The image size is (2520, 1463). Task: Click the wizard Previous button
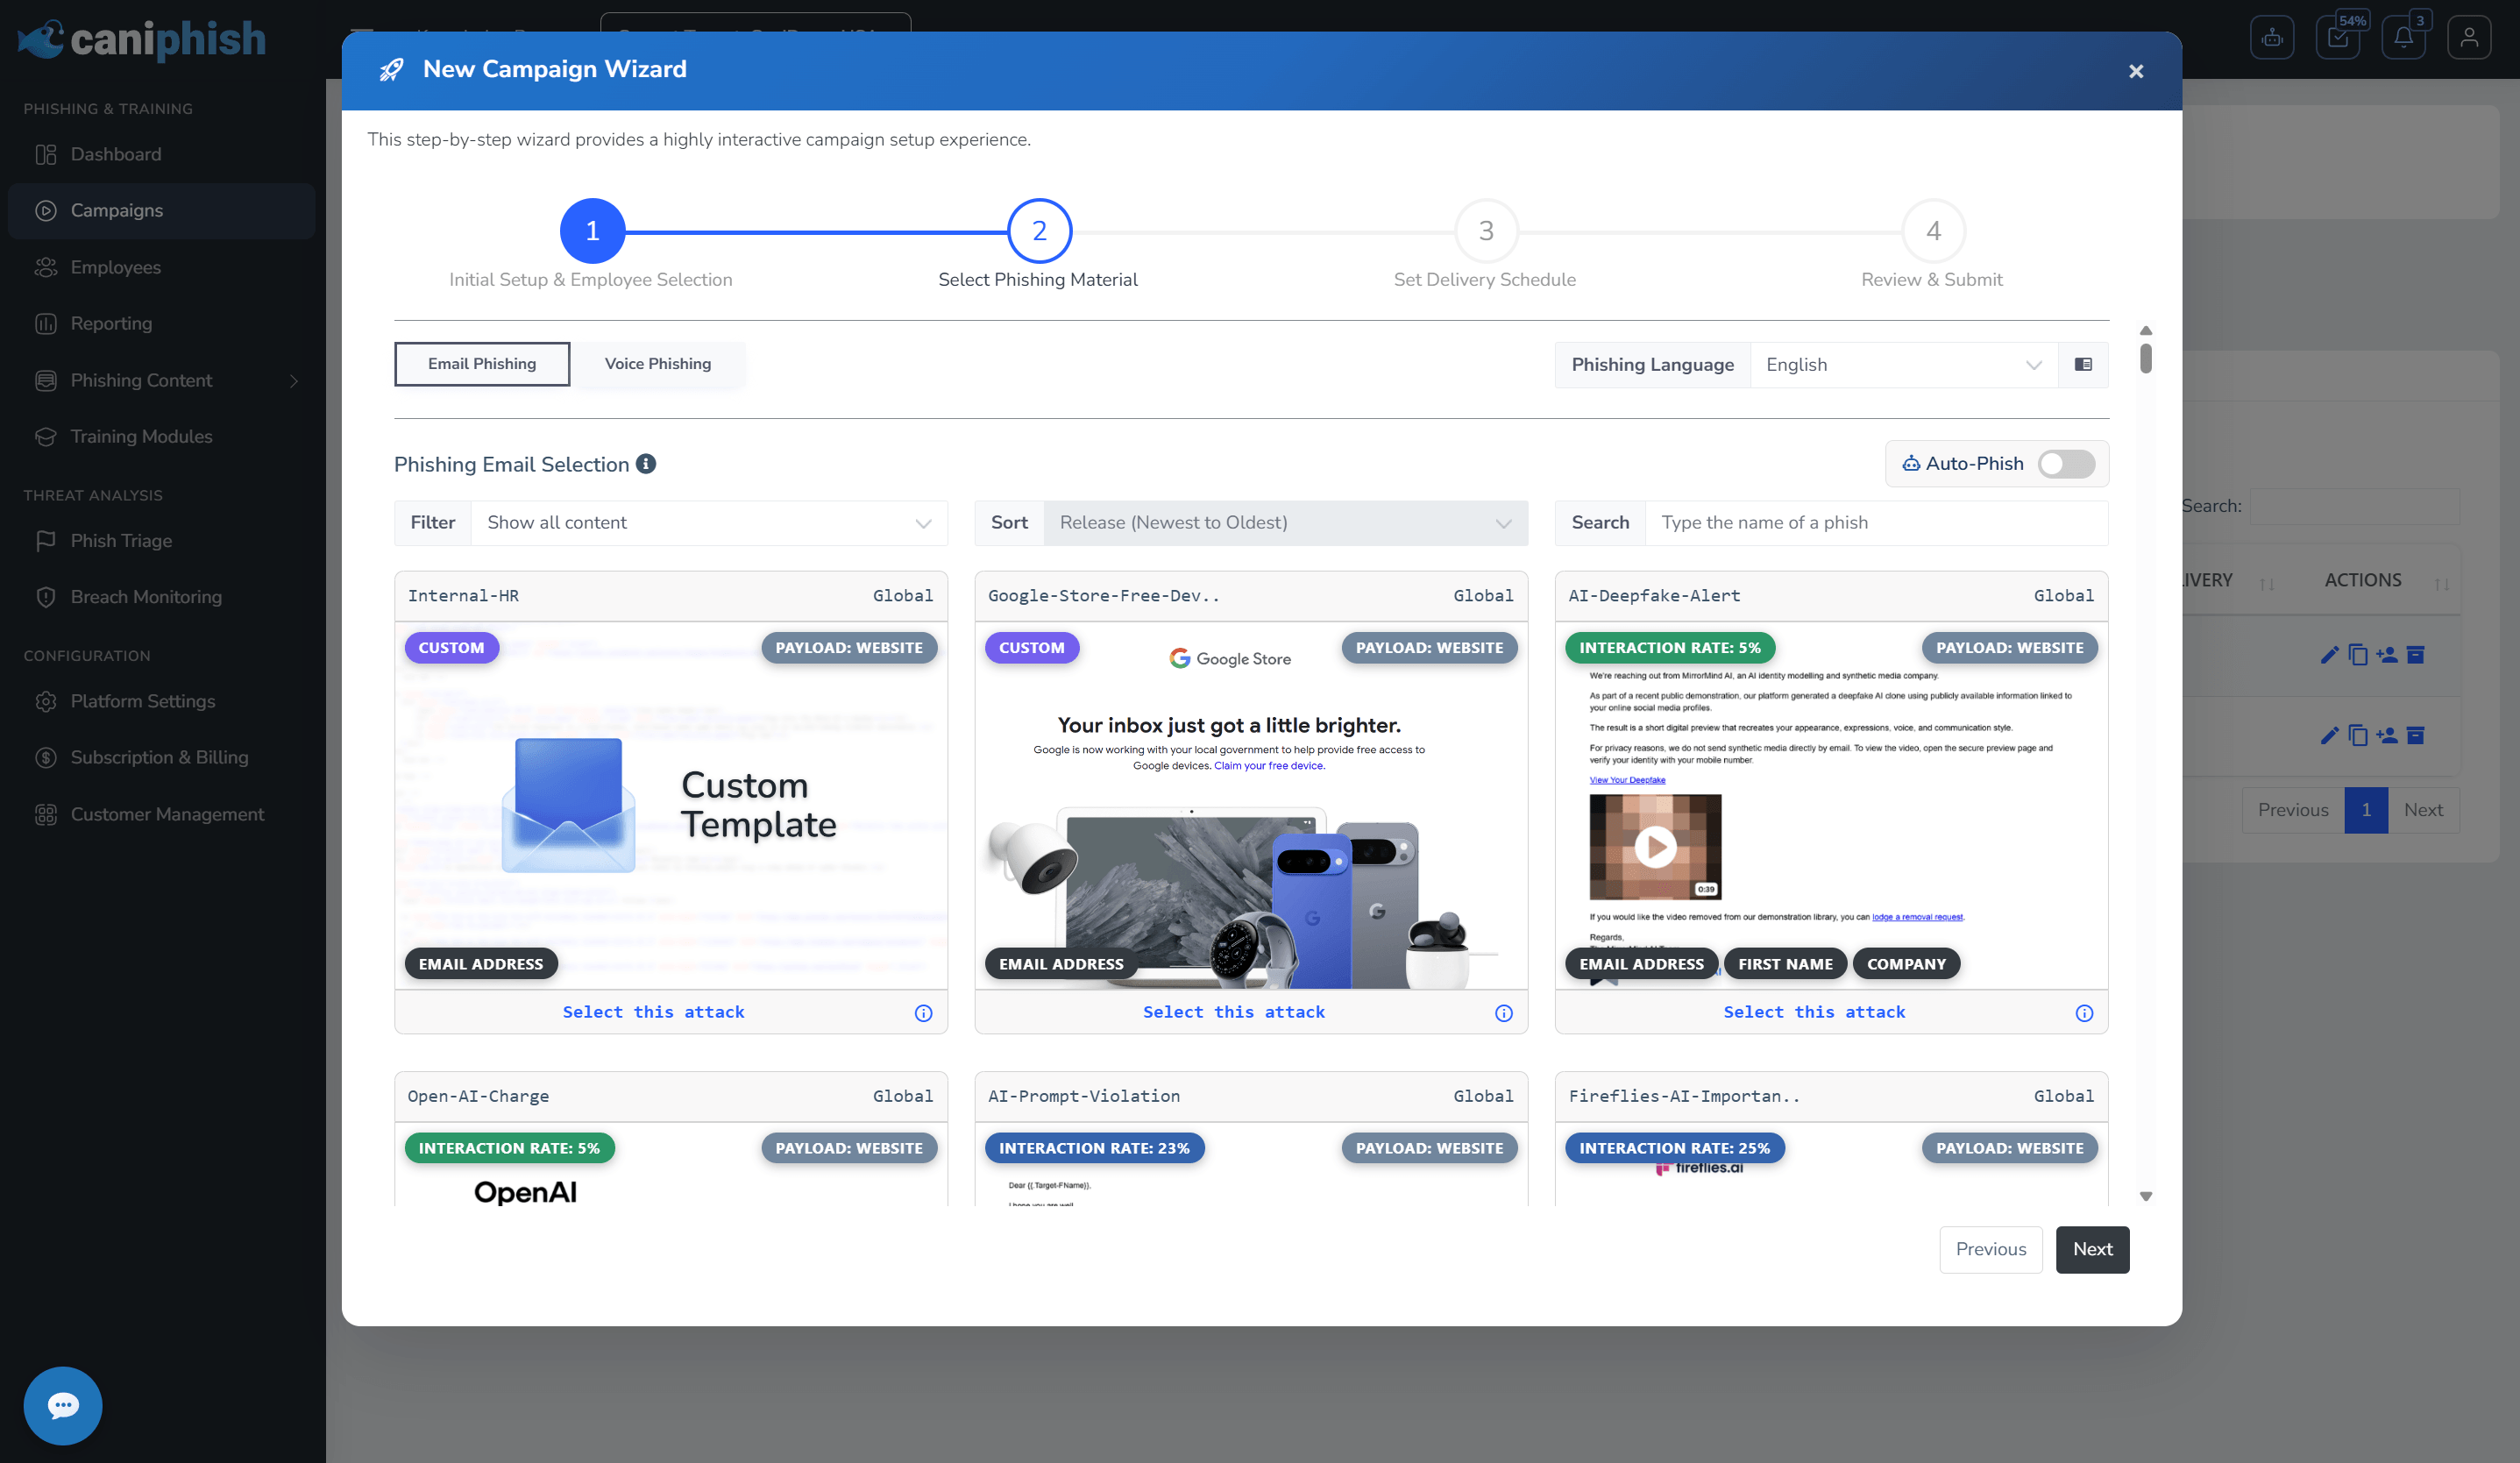1990,1249
